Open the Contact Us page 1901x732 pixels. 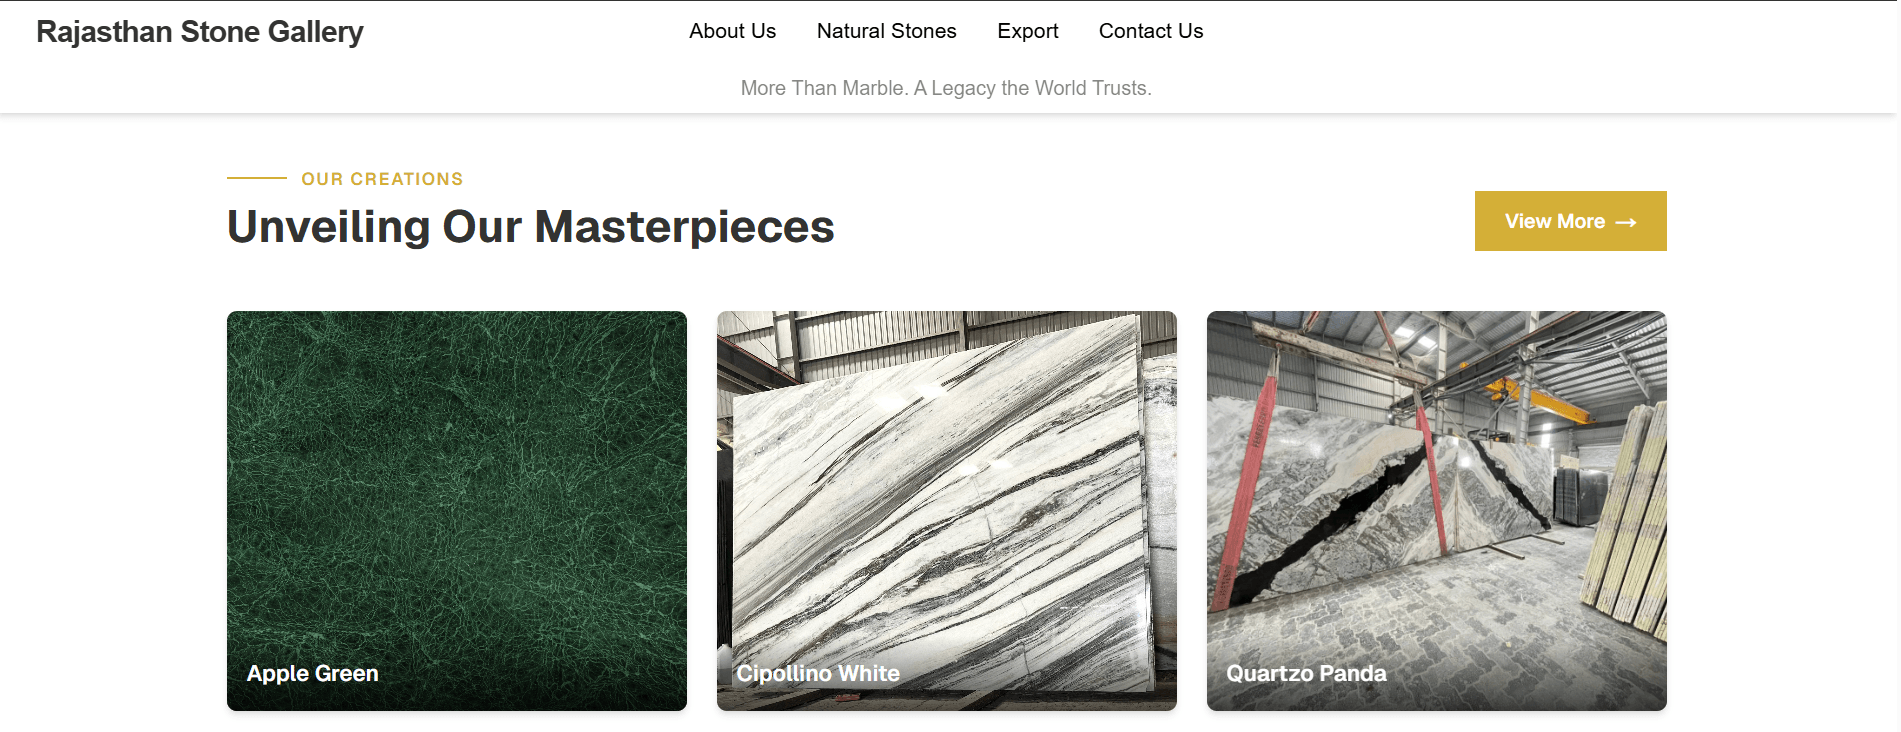tap(1150, 31)
